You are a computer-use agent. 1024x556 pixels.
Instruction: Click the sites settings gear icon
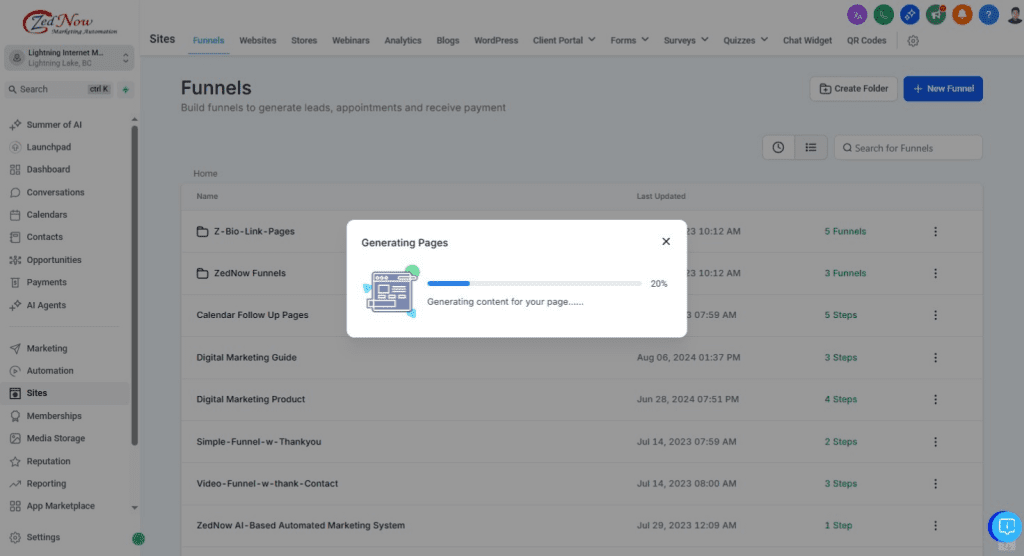(913, 41)
